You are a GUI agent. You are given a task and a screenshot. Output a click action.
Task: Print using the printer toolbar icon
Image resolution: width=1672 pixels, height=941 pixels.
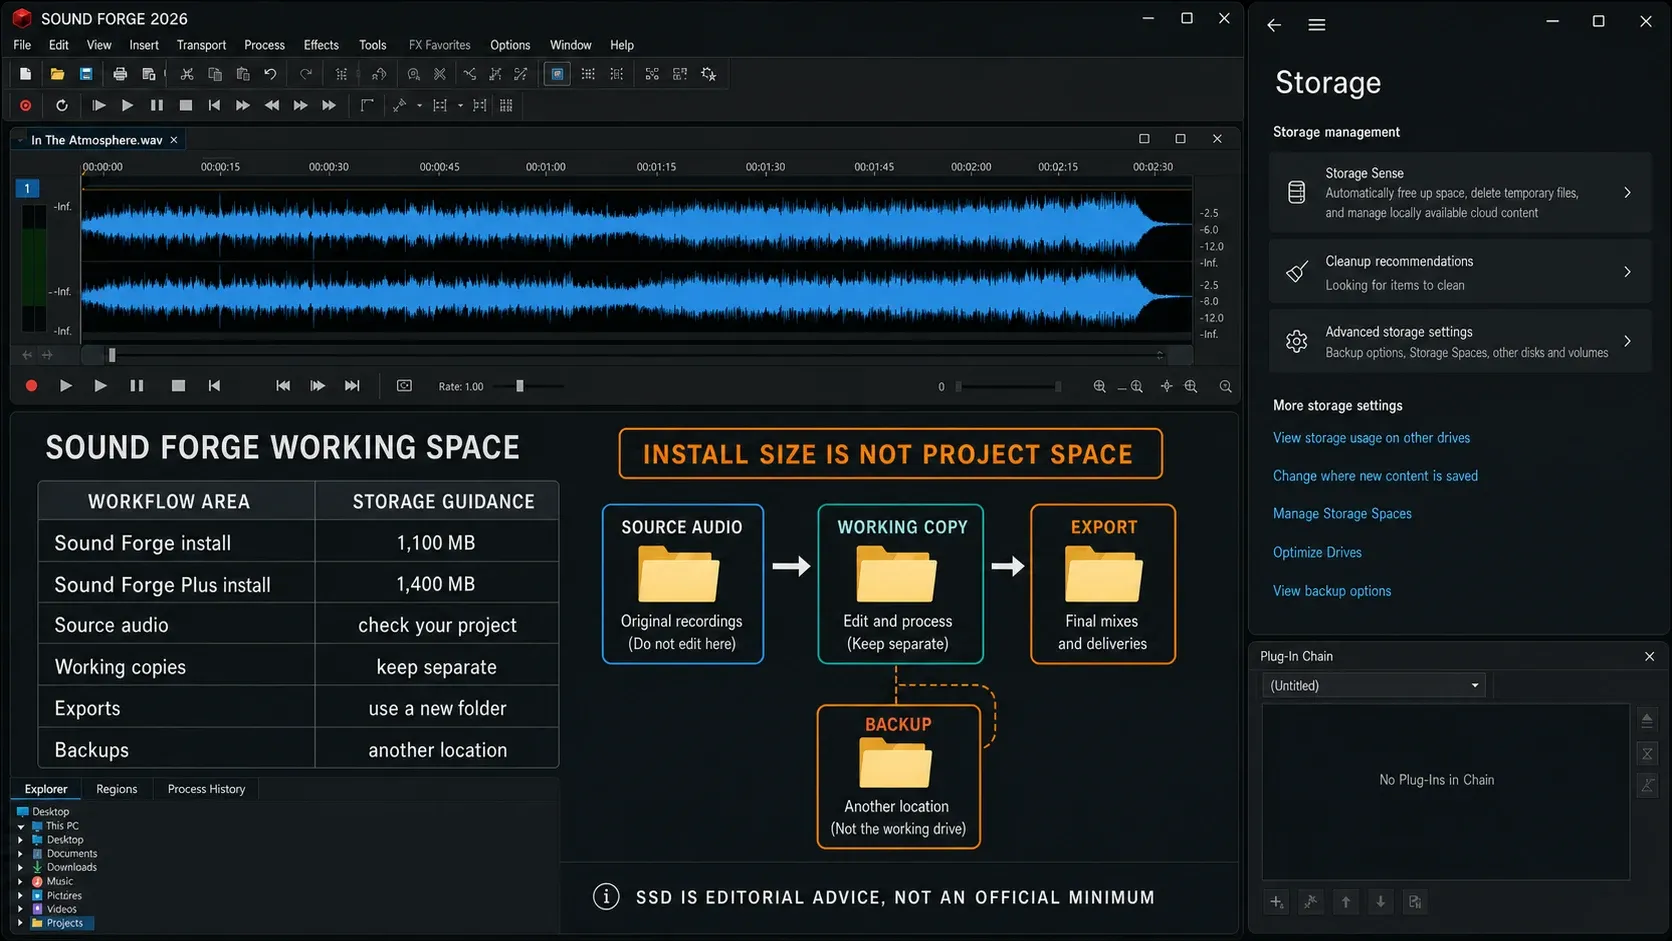pyautogui.click(x=120, y=74)
